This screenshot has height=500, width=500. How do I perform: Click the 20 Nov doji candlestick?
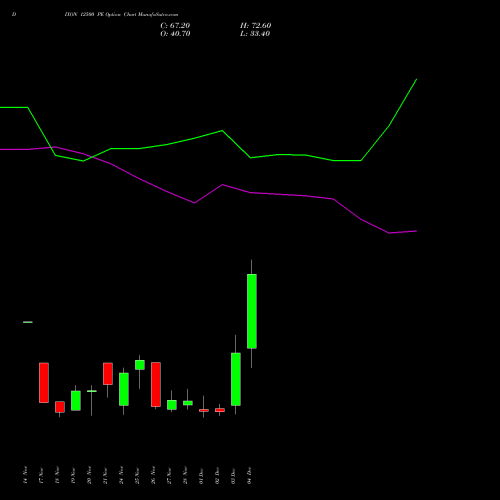coord(92,391)
